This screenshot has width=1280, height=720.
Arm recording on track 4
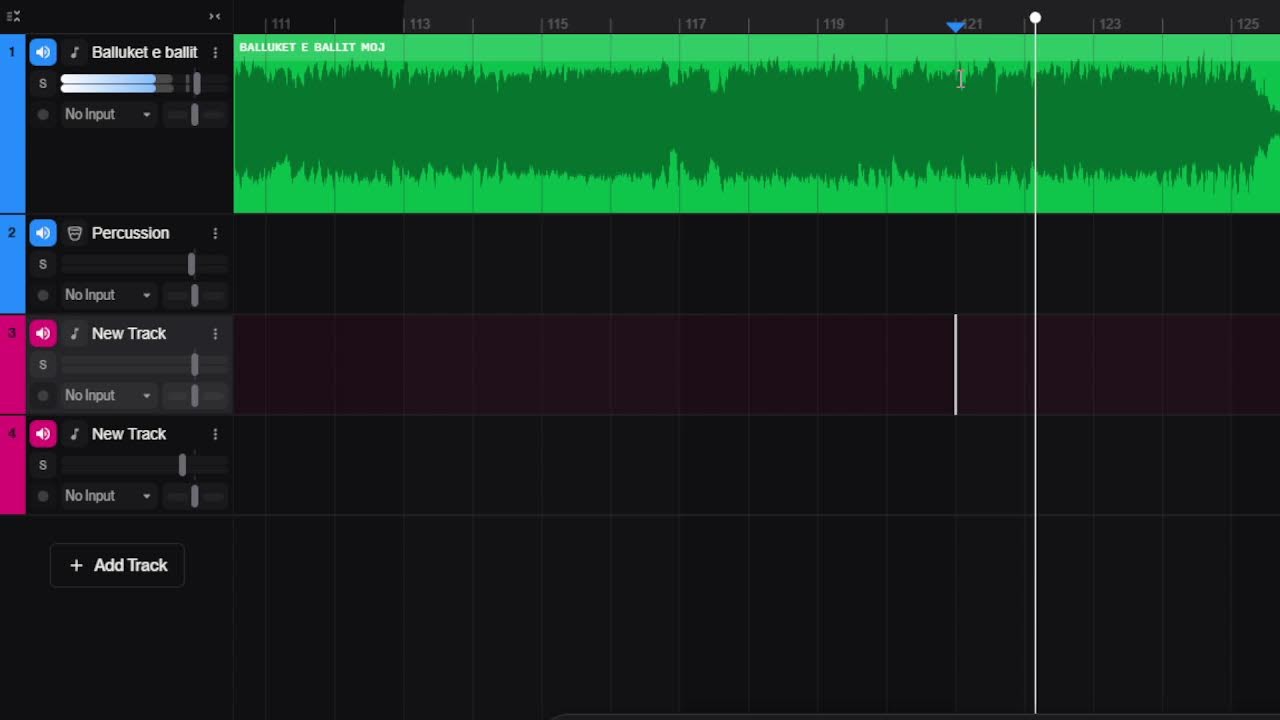tap(43, 496)
